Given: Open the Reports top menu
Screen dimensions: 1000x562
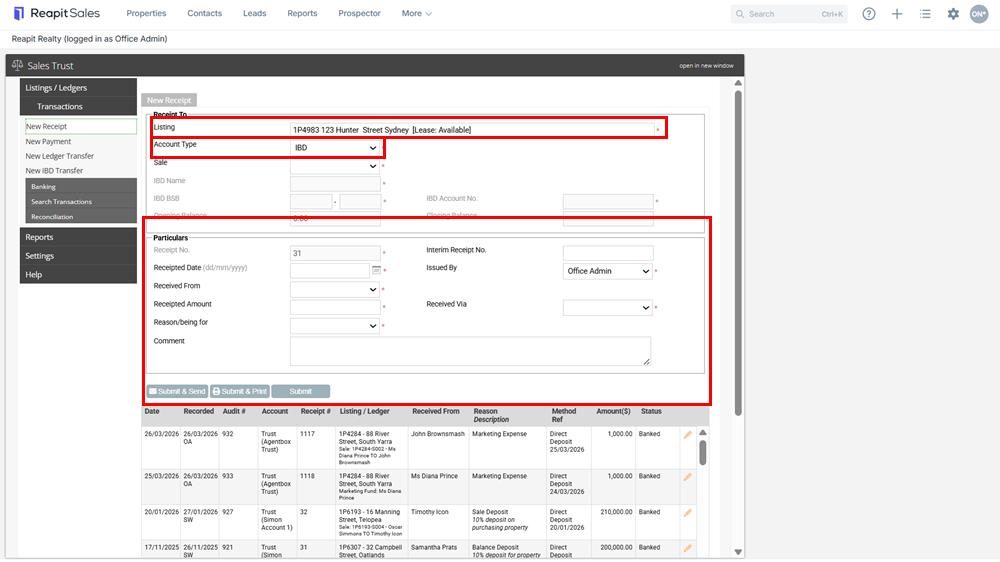Looking at the screenshot, I should click(302, 13).
